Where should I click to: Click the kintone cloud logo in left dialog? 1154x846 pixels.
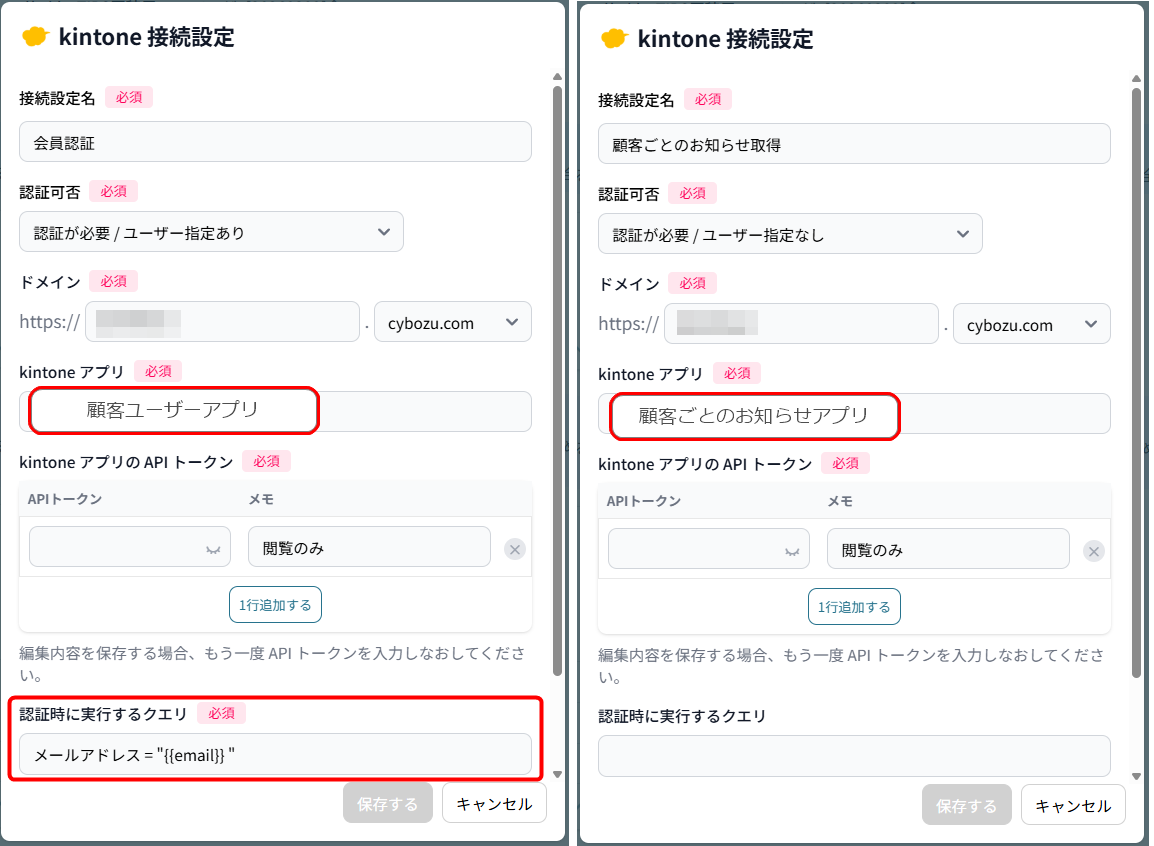pyautogui.click(x=35, y=37)
